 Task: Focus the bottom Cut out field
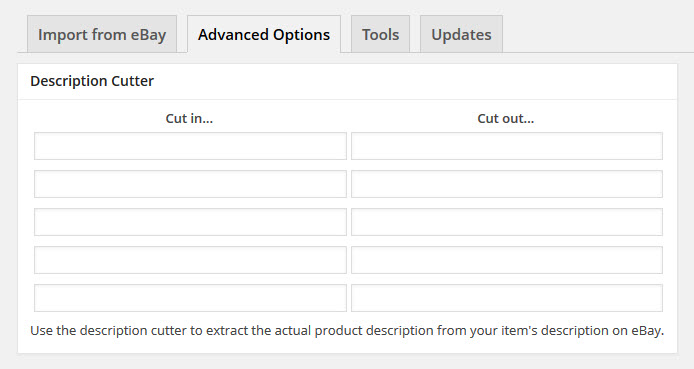click(507, 298)
